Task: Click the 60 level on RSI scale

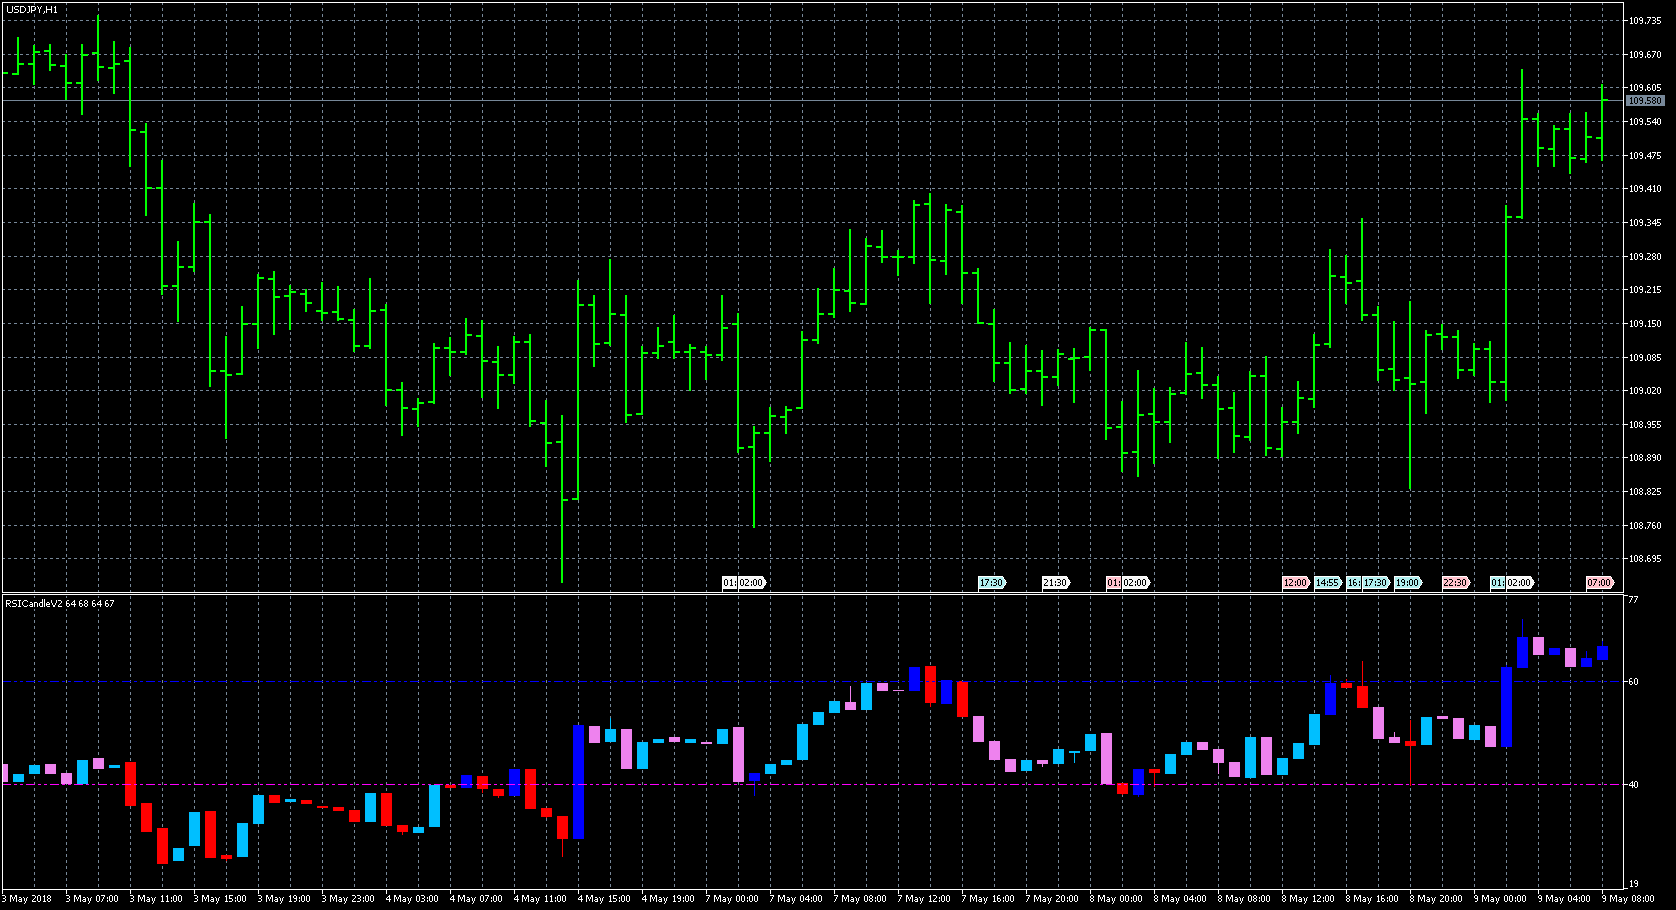Action: [x=1633, y=682]
